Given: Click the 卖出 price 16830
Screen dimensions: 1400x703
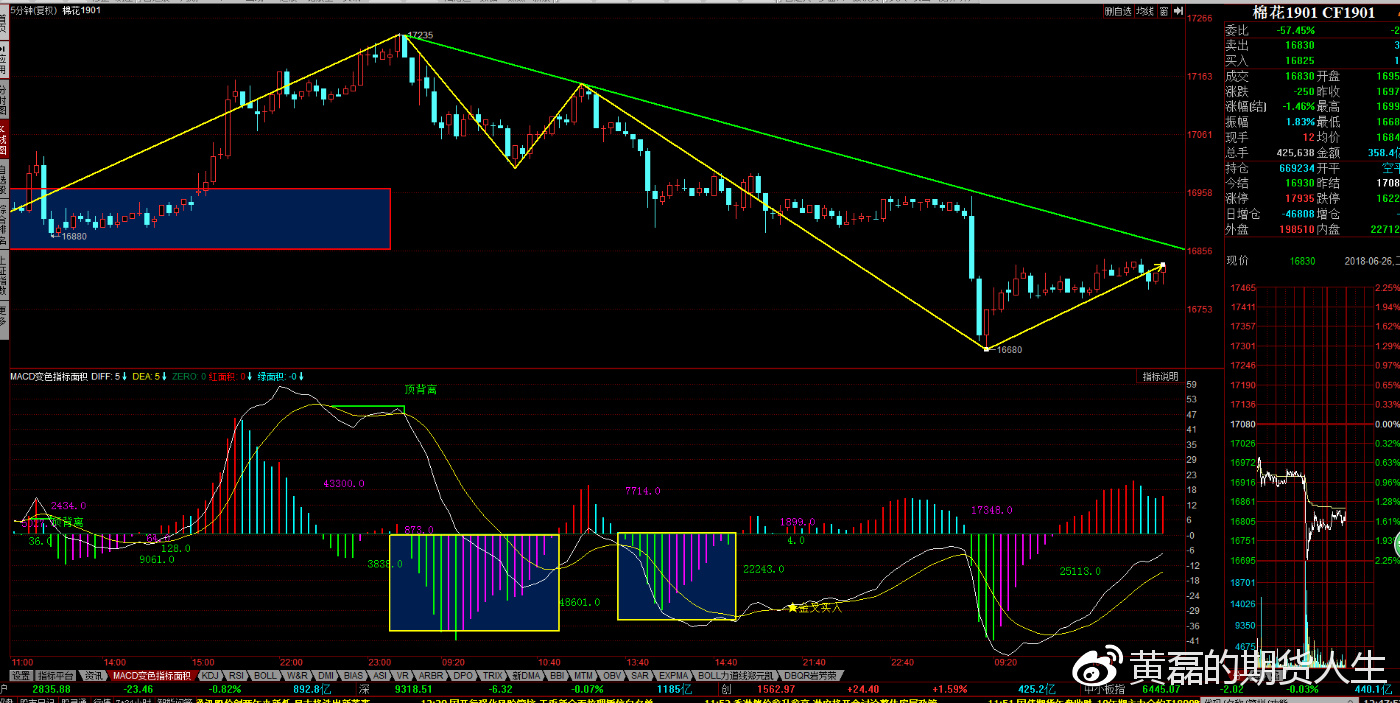Looking at the screenshot, I should click(x=1301, y=46).
